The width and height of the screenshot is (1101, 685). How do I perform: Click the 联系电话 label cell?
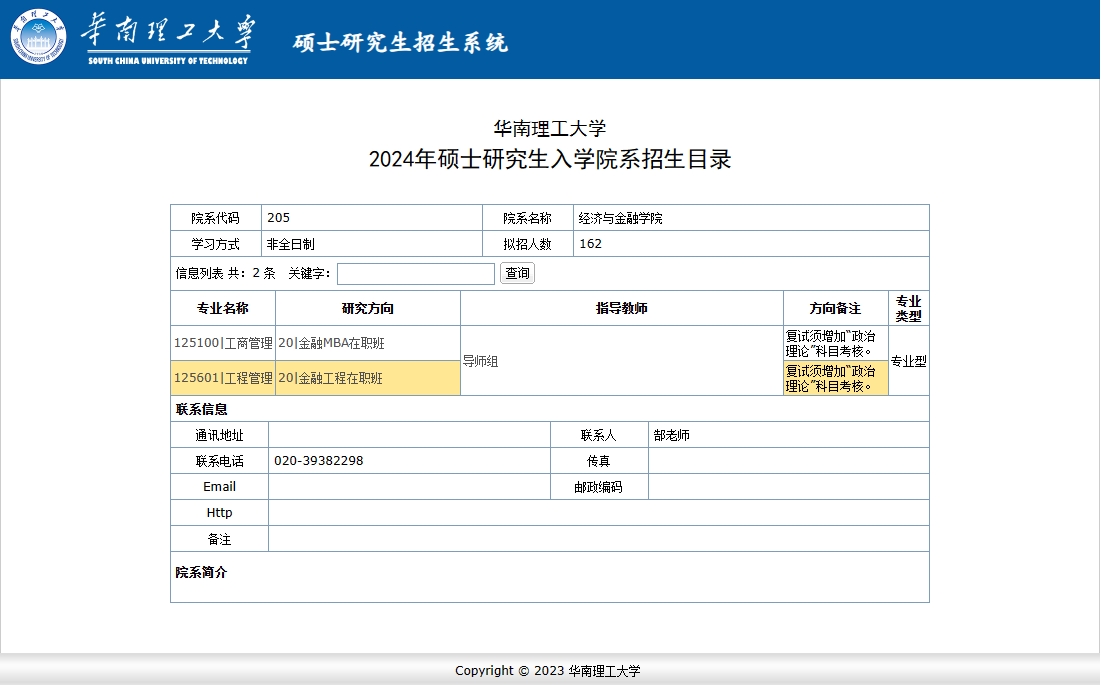219,461
